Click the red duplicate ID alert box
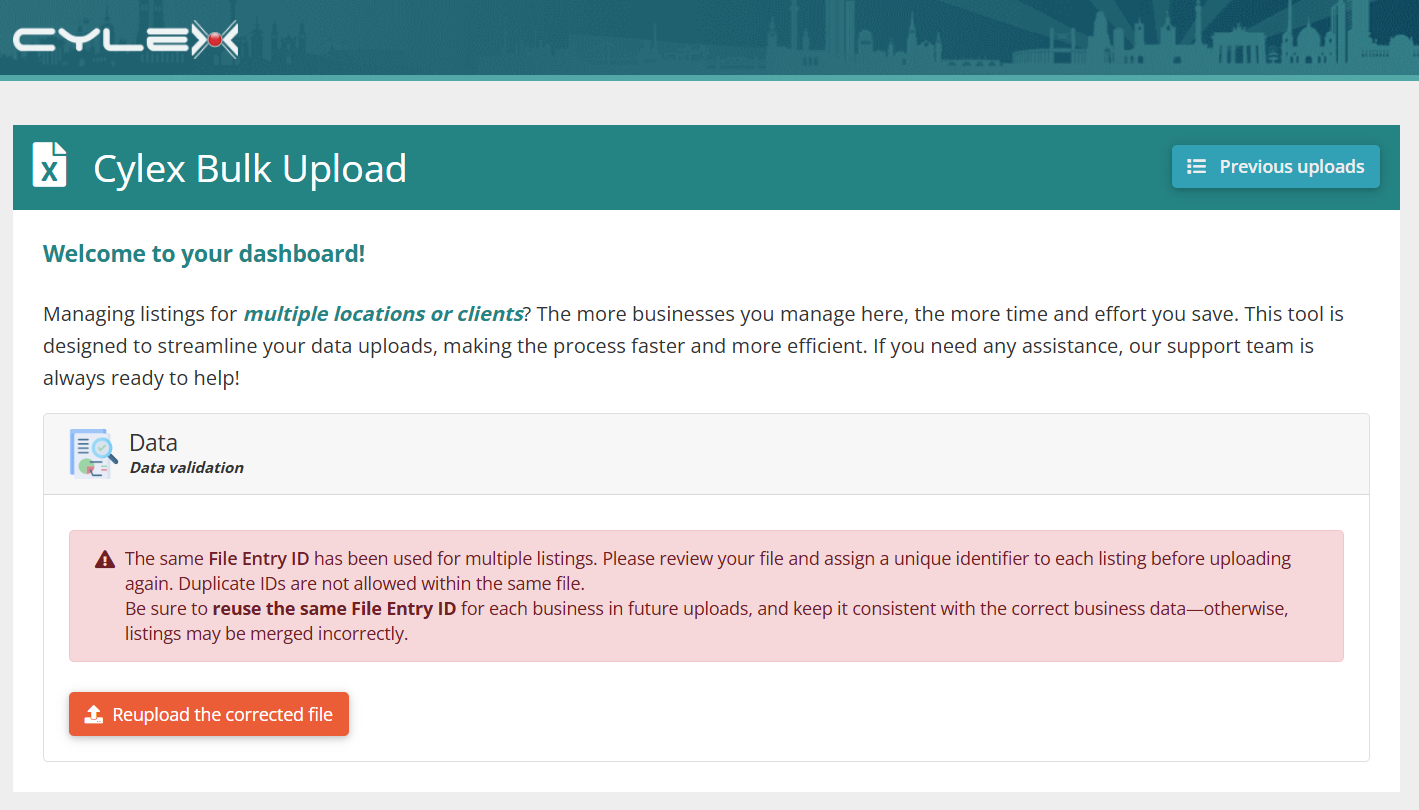Image resolution: width=1419 pixels, height=810 pixels. point(706,596)
